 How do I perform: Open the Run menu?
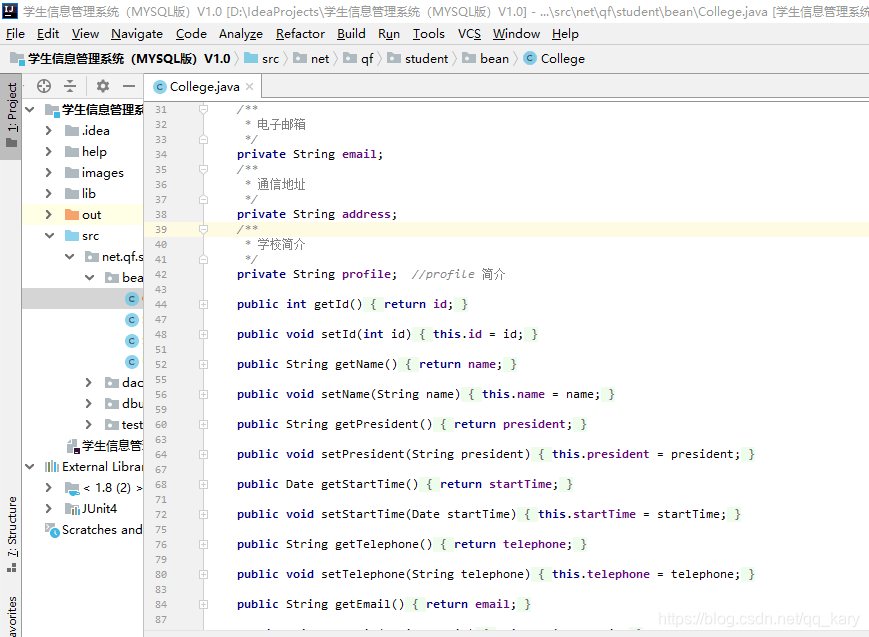pos(389,34)
